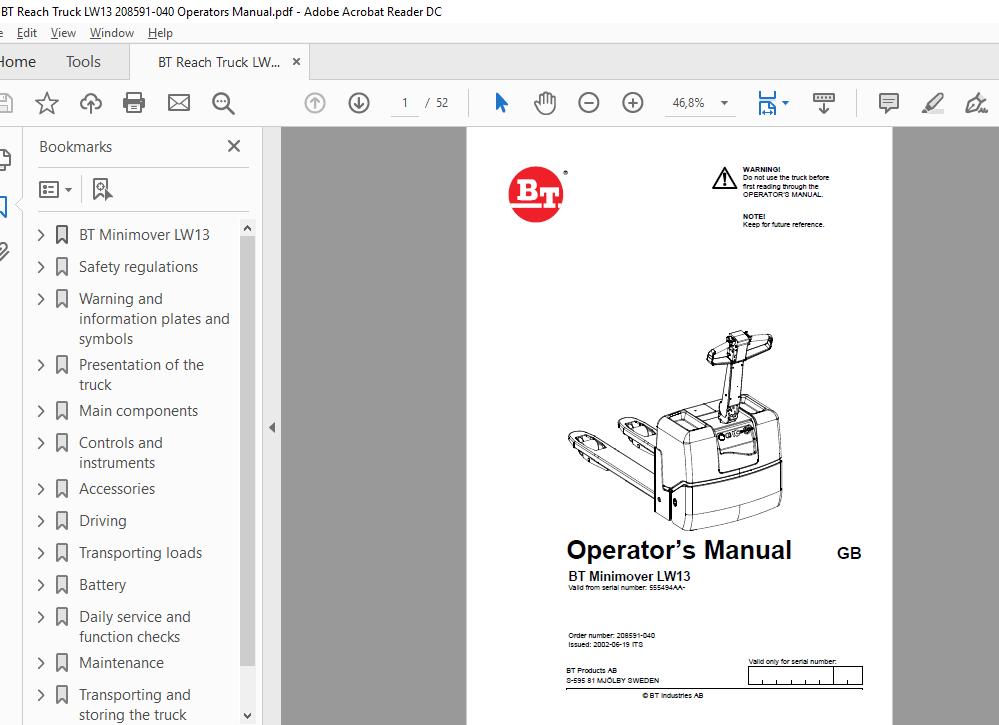This screenshot has width=999, height=725.
Task: Expand BT Minimover LW13 bookmark
Action: point(41,235)
